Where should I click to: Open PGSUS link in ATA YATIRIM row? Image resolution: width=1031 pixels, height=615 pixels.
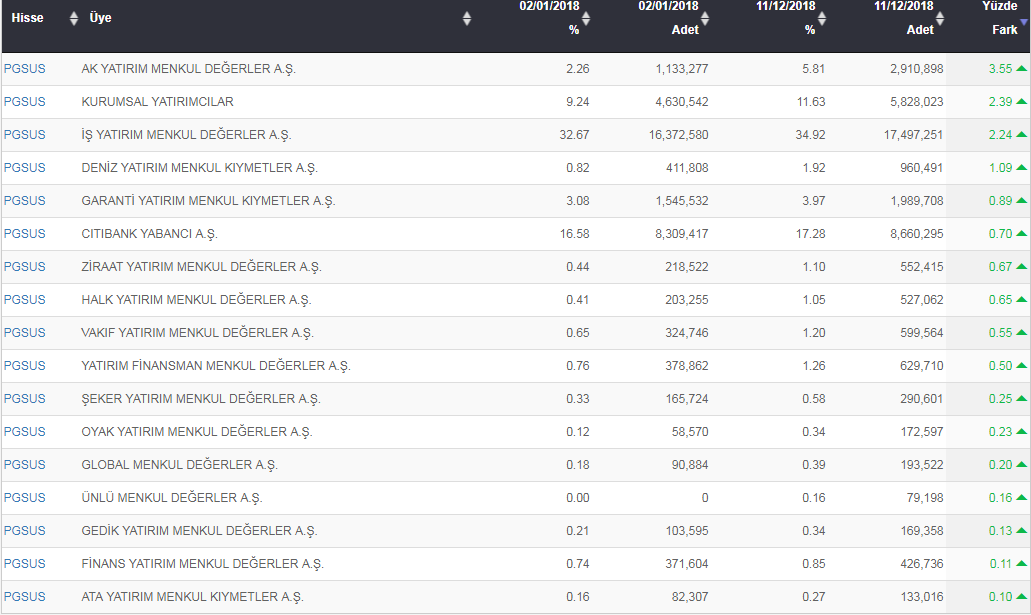tap(24, 597)
